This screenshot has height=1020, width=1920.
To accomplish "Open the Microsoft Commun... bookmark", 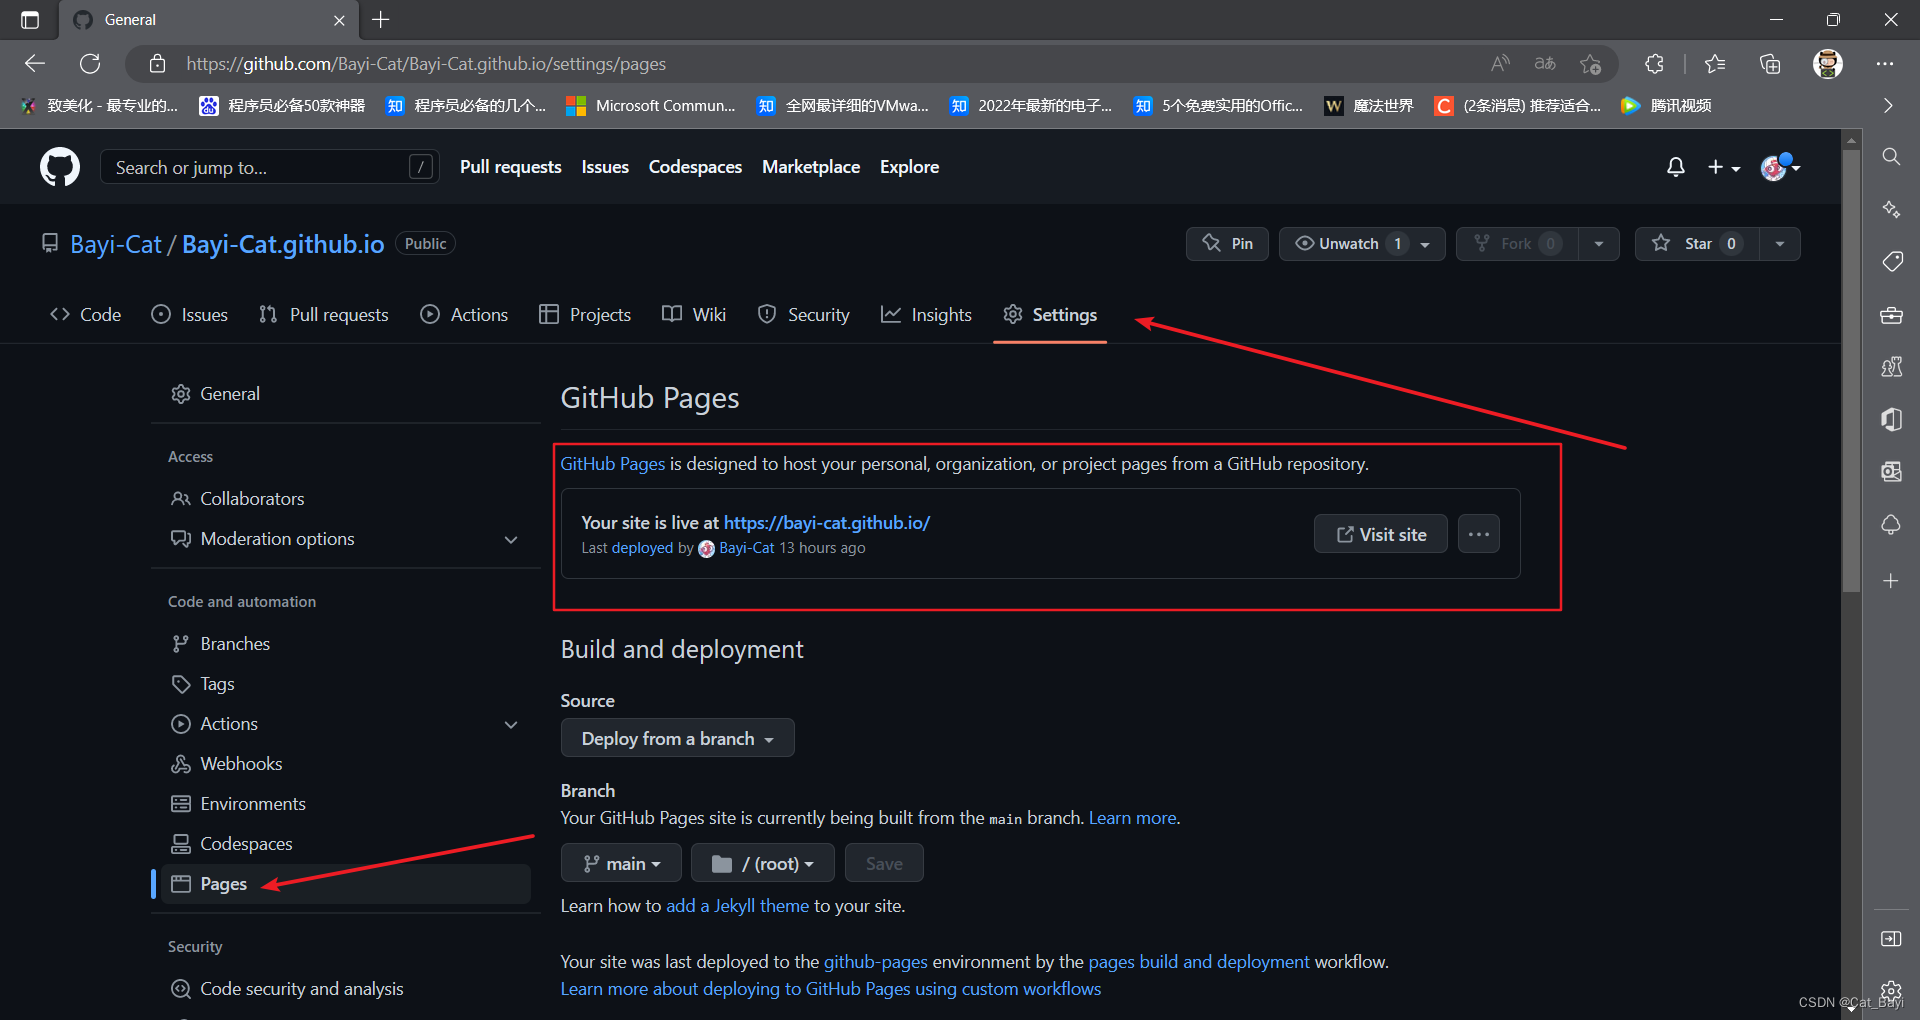I will 651,105.
